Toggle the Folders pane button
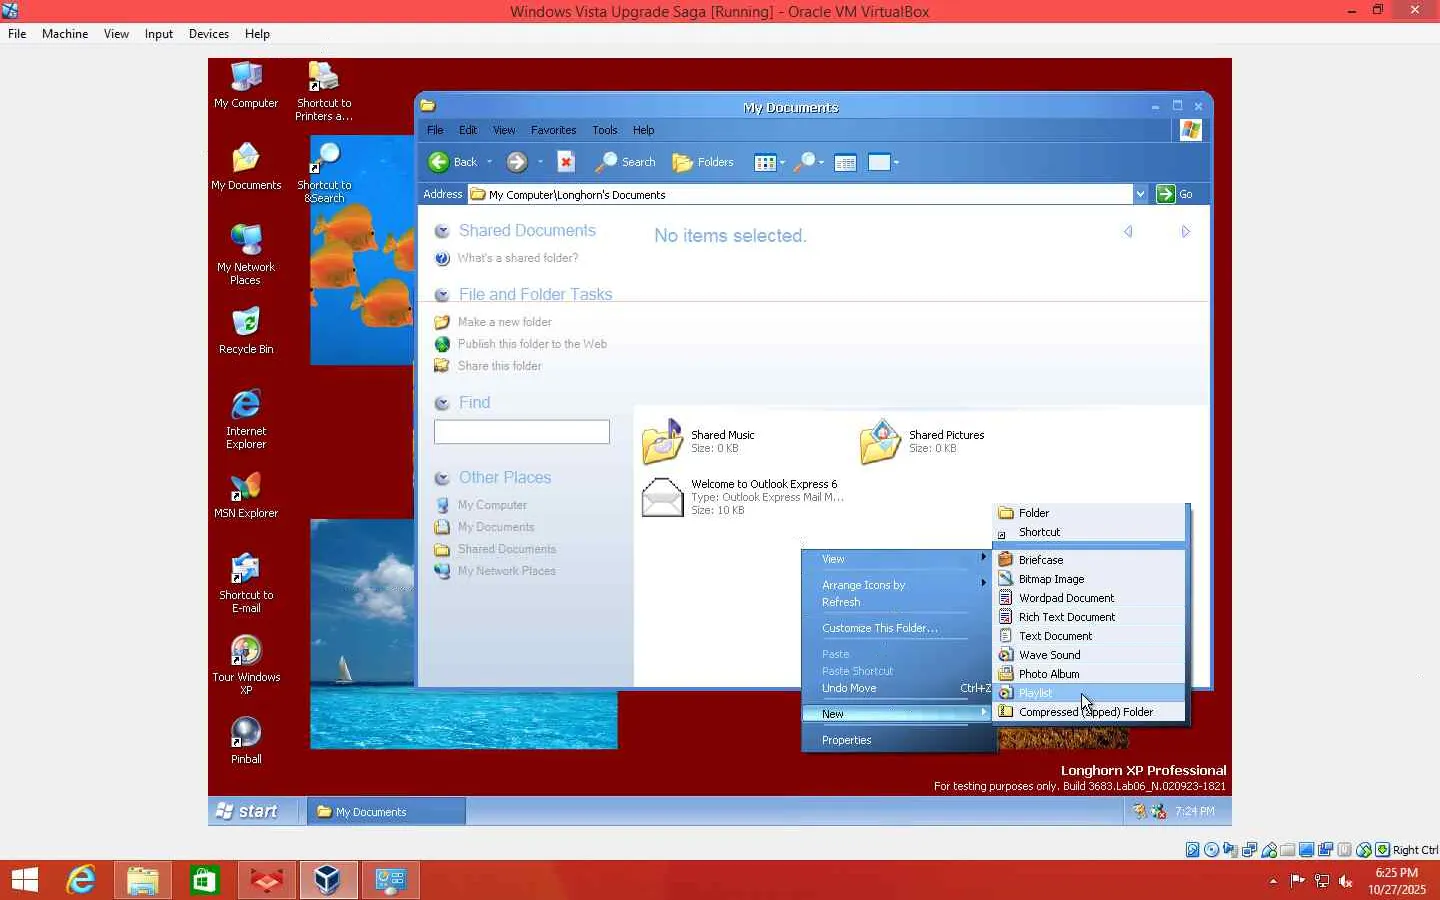Screen dimensions: 1440x900 pos(703,162)
